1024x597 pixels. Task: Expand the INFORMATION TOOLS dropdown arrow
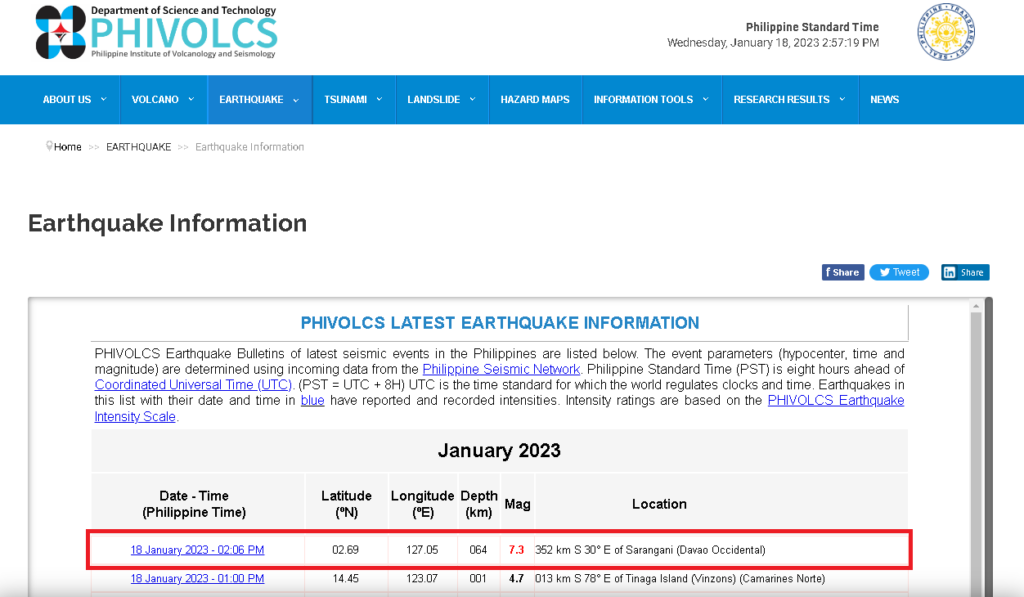(x=705, y=99)
